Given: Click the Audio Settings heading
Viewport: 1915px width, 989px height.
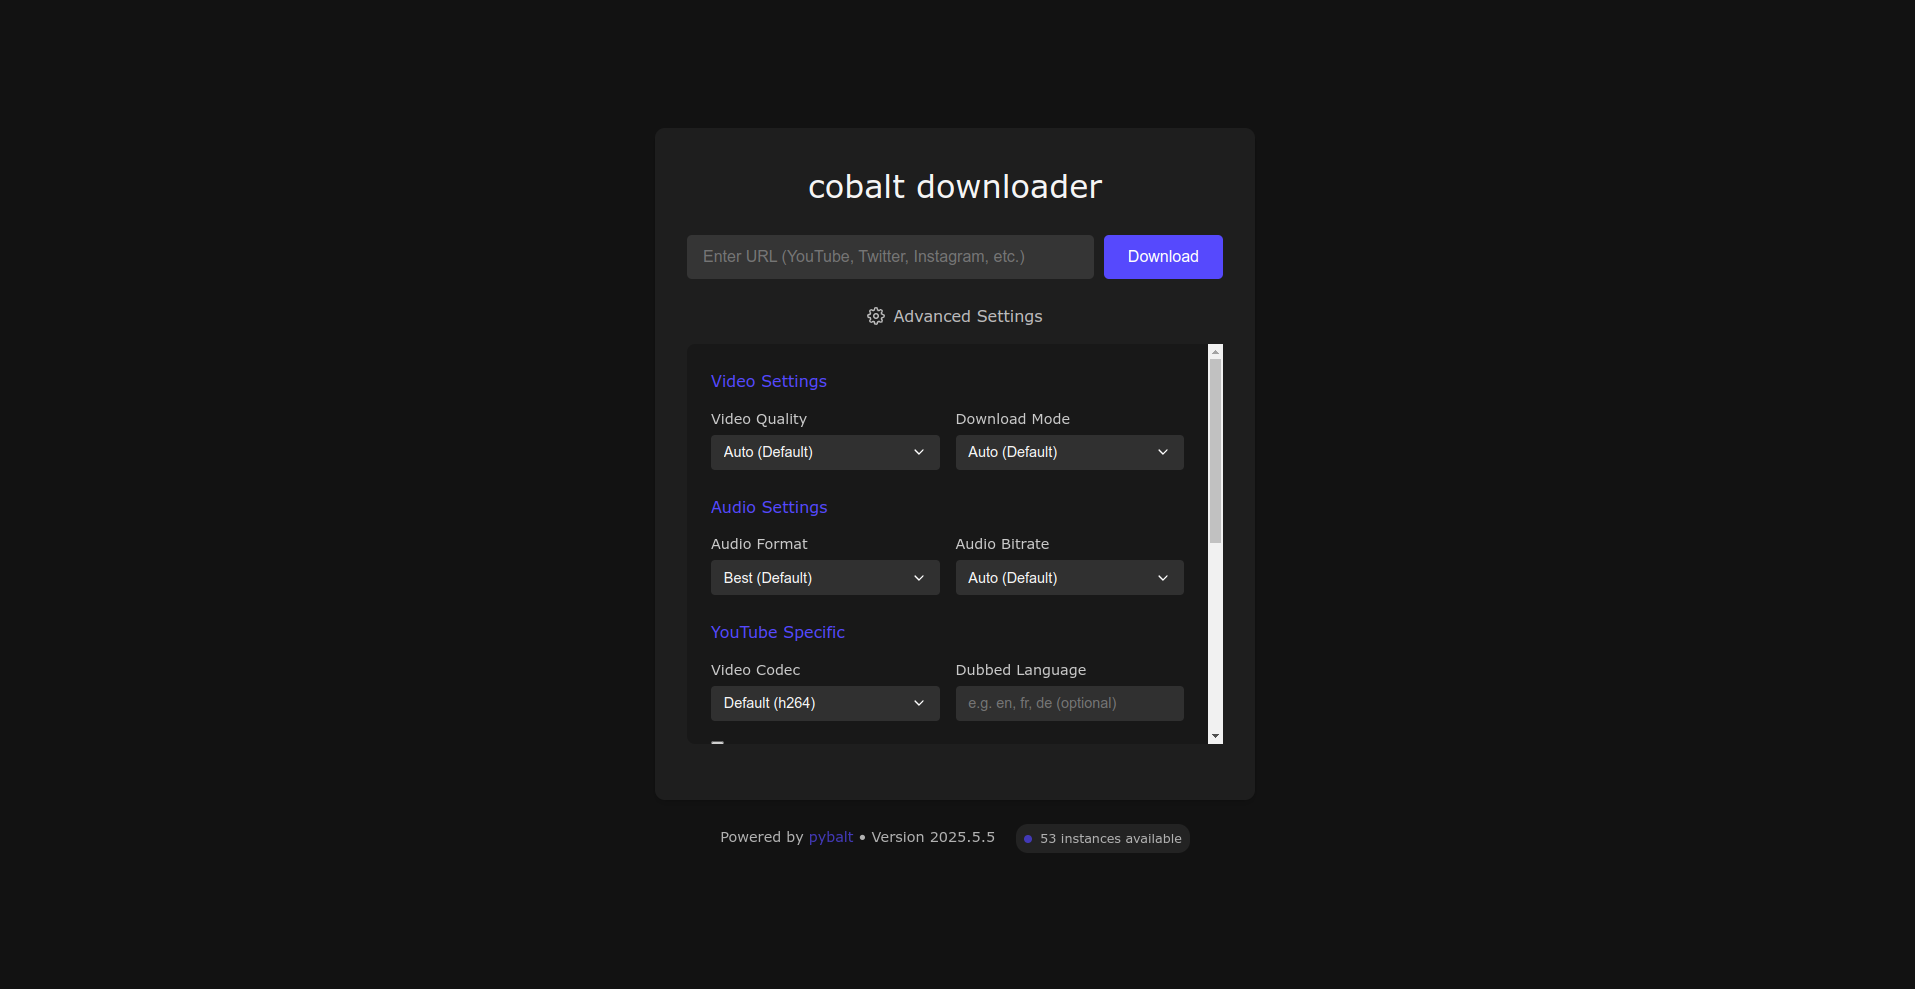Looking at the screenshot, I should click(769, 507).
